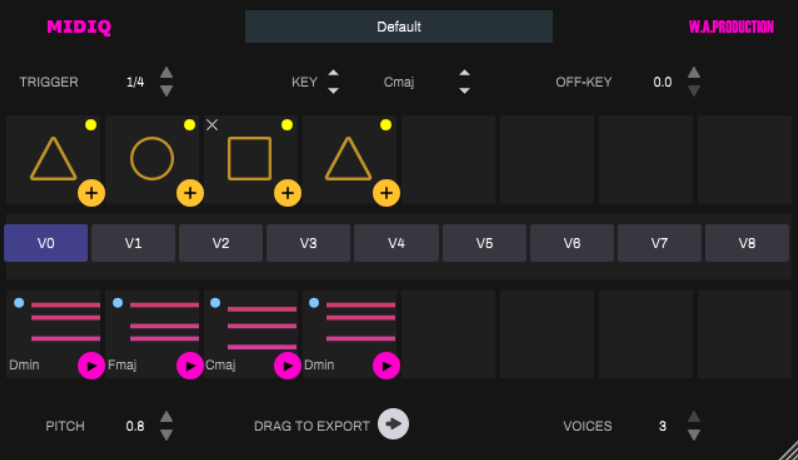
Task: Change Cmaj scale with up arrow
Action: point(464,73)
